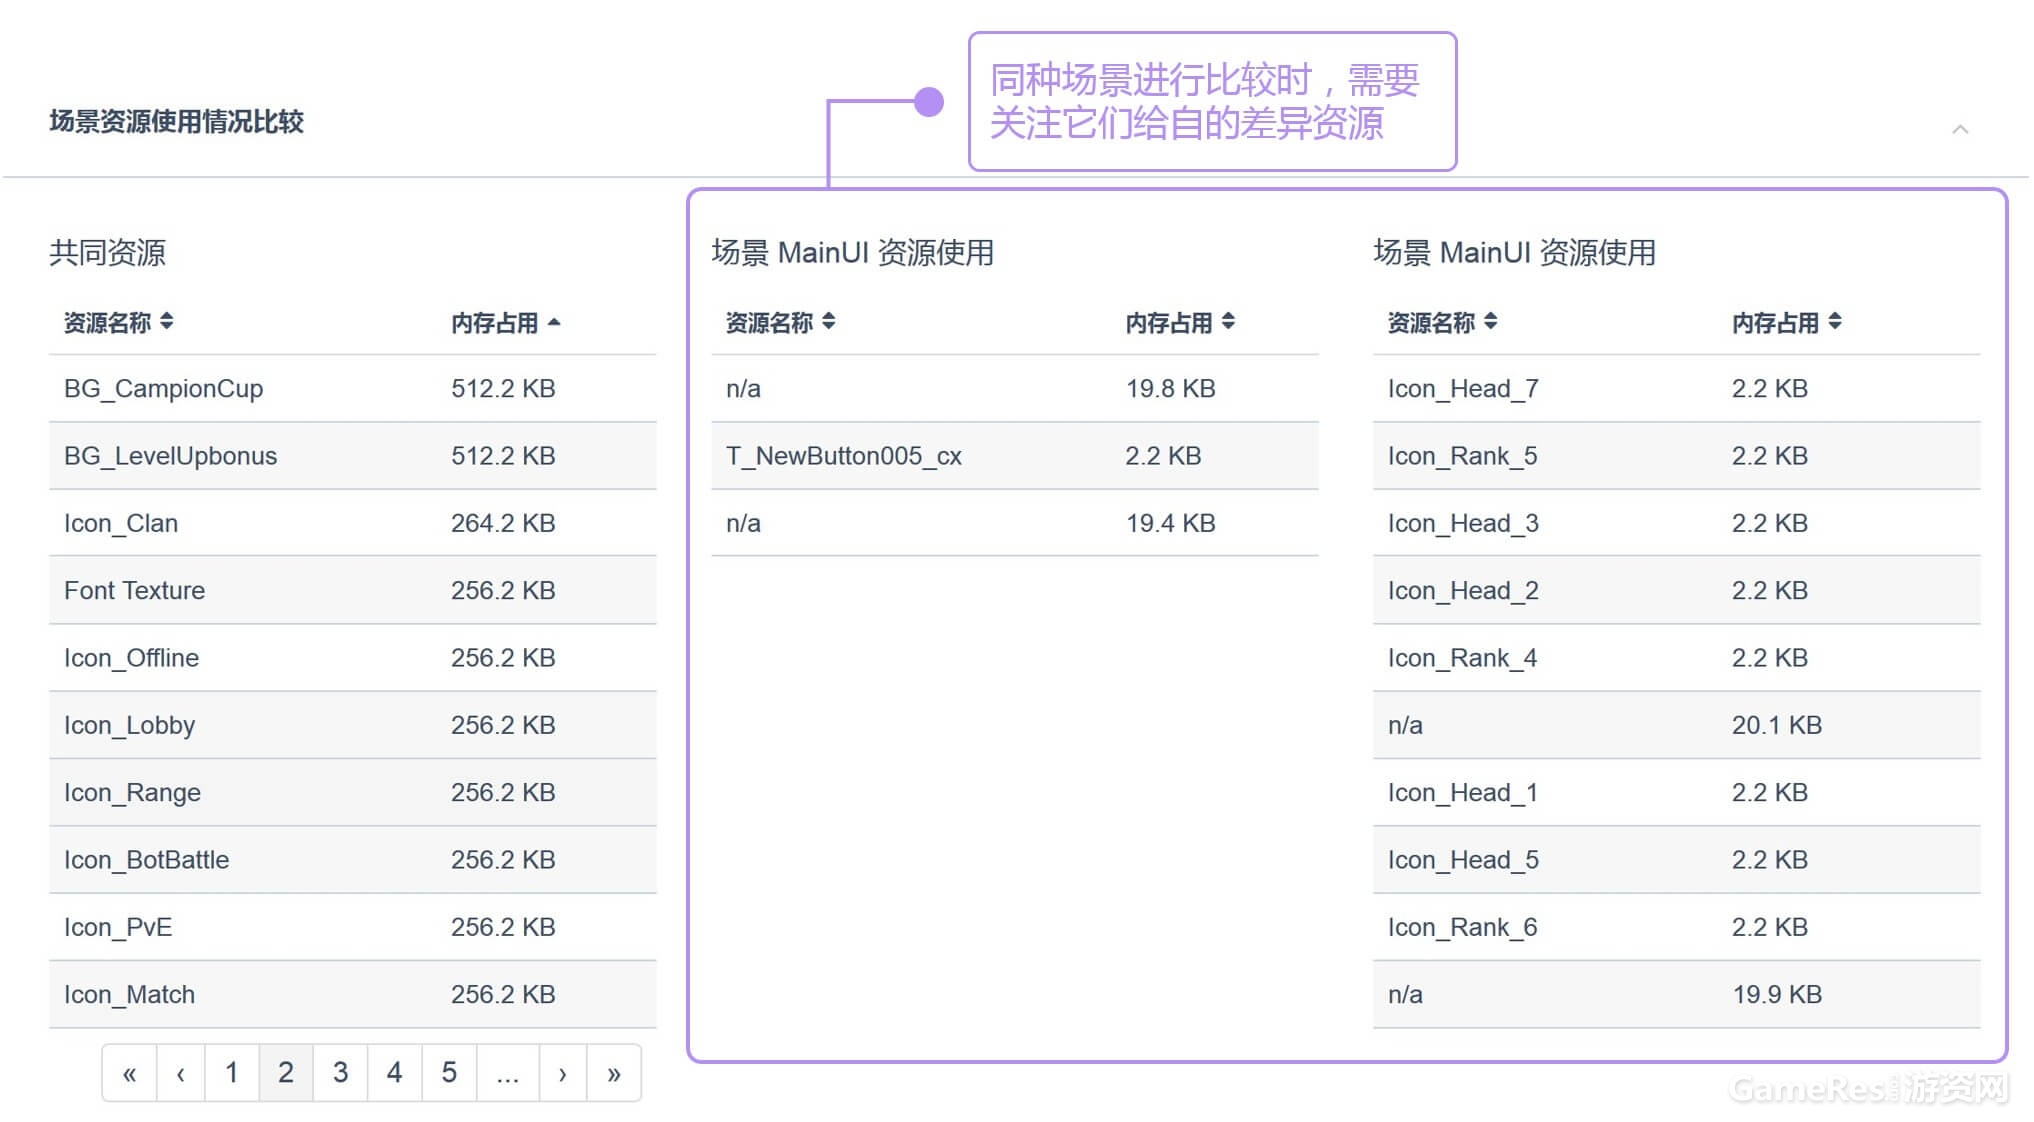Switch to page 5 in pagination
The width and height of the screenshot is (2034, 1122).
pyautogui.click(x=449, y=1073)
